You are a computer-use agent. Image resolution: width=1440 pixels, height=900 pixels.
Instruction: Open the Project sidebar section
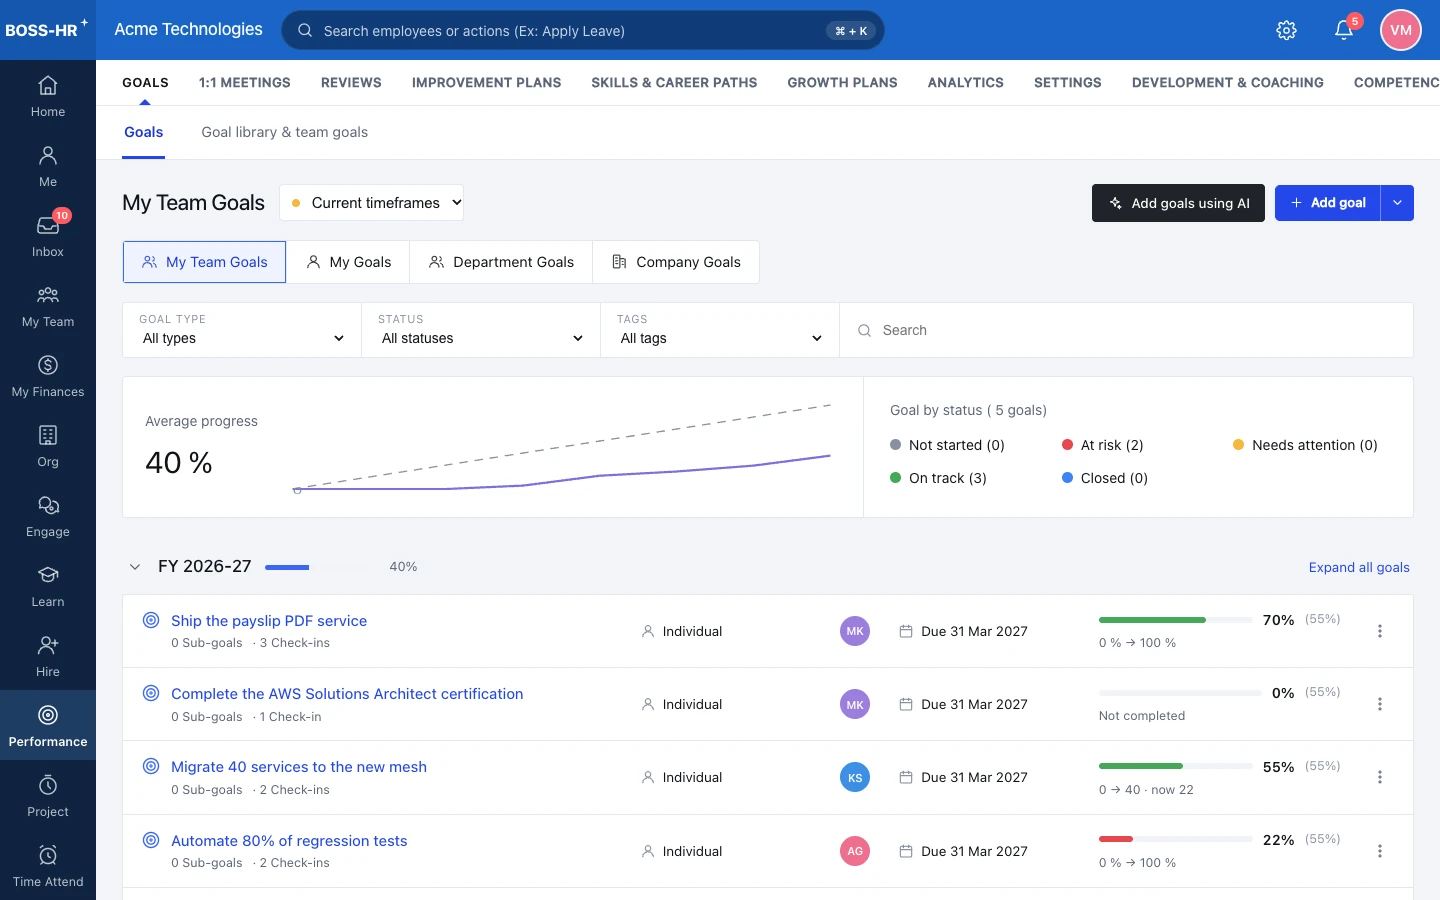pos(48,796)
